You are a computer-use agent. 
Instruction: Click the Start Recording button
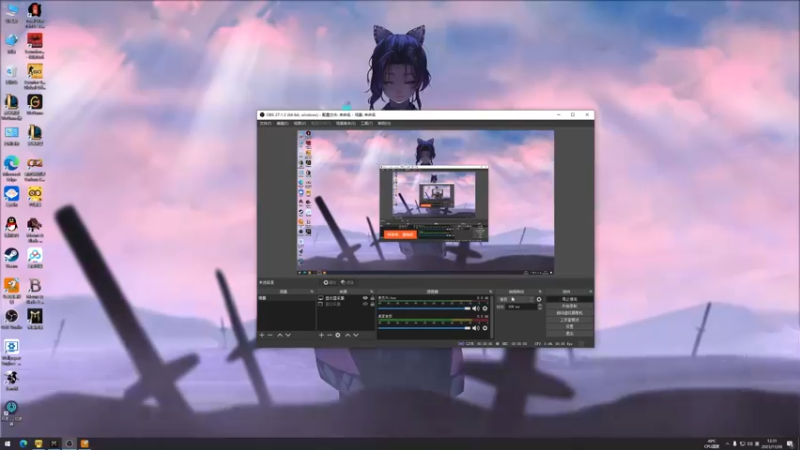pos(569,306)
